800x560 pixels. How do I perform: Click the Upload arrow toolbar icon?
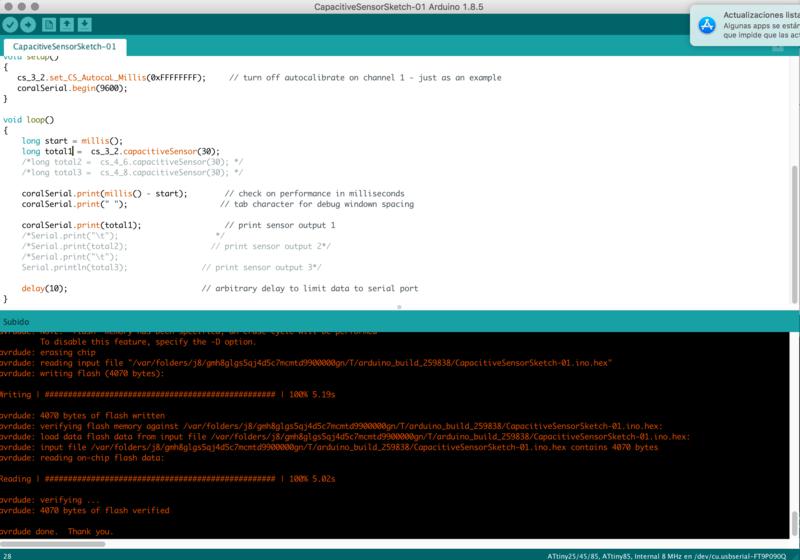28,24
